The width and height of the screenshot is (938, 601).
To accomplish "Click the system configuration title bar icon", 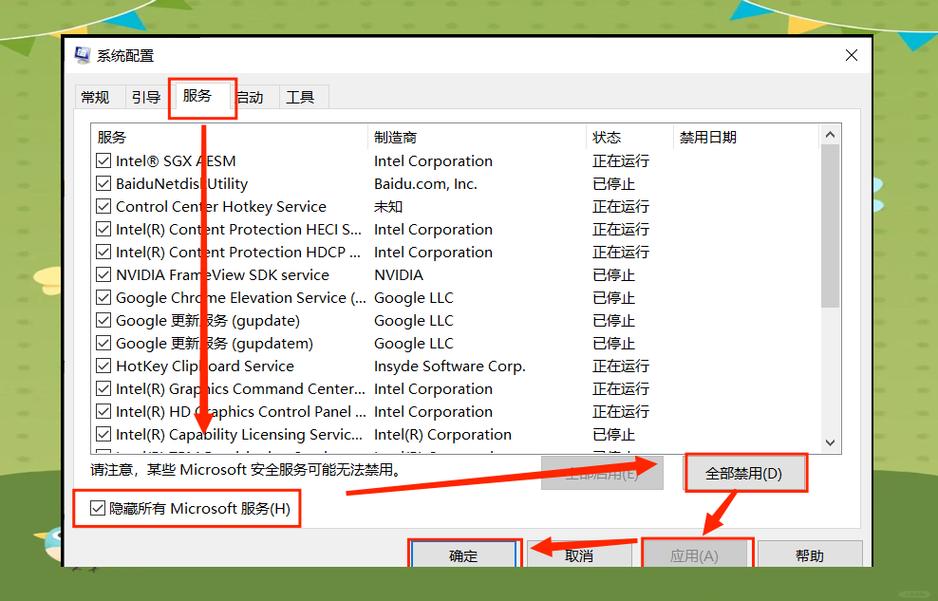I will pos(81,55).
